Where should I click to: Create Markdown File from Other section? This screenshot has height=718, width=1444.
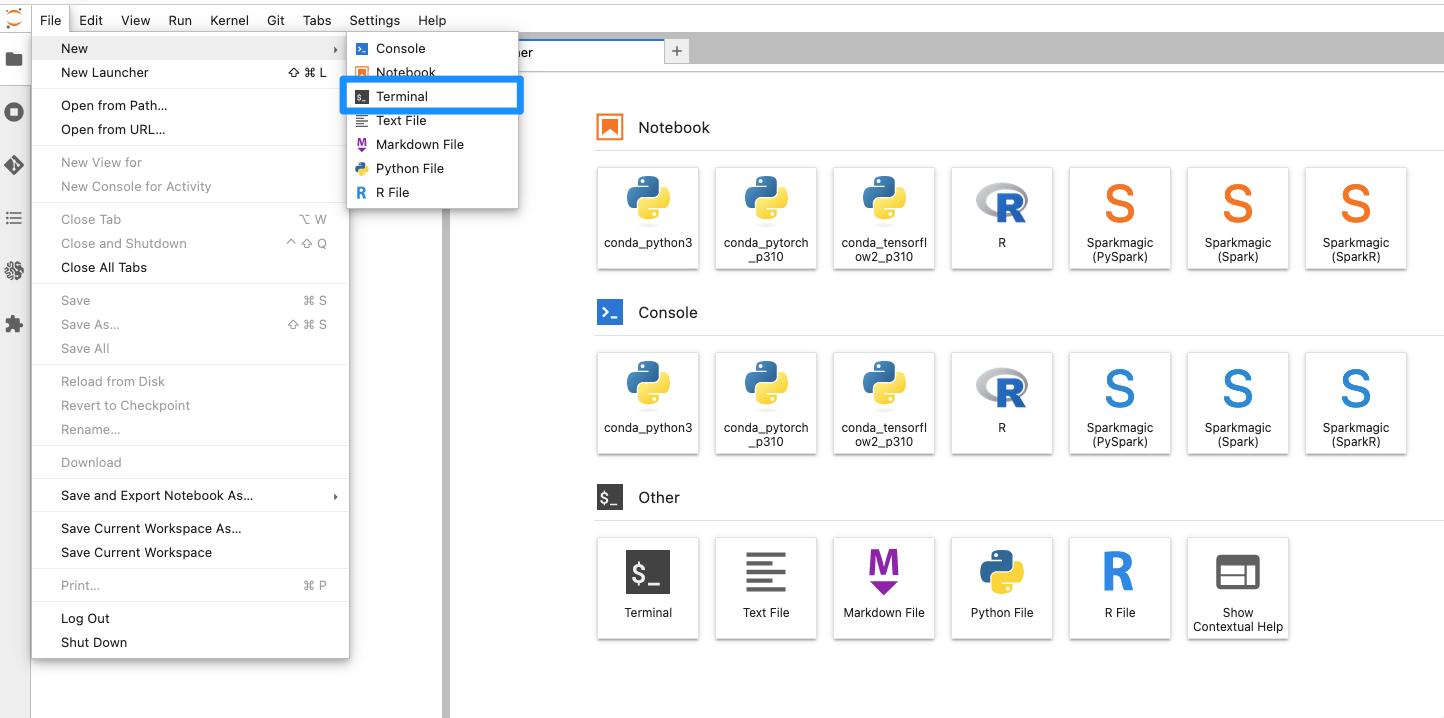[x=884, y=588]
